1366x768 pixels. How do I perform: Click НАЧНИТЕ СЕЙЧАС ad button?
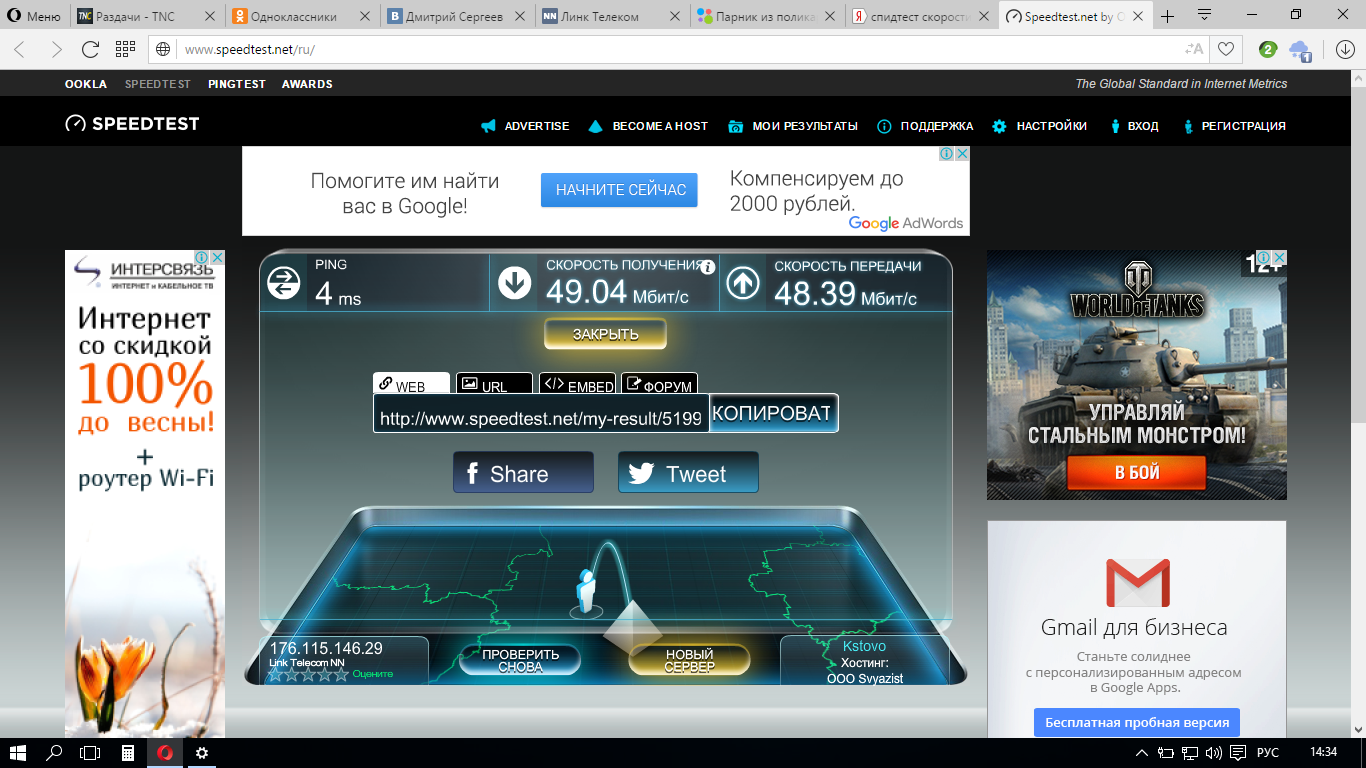619,190
